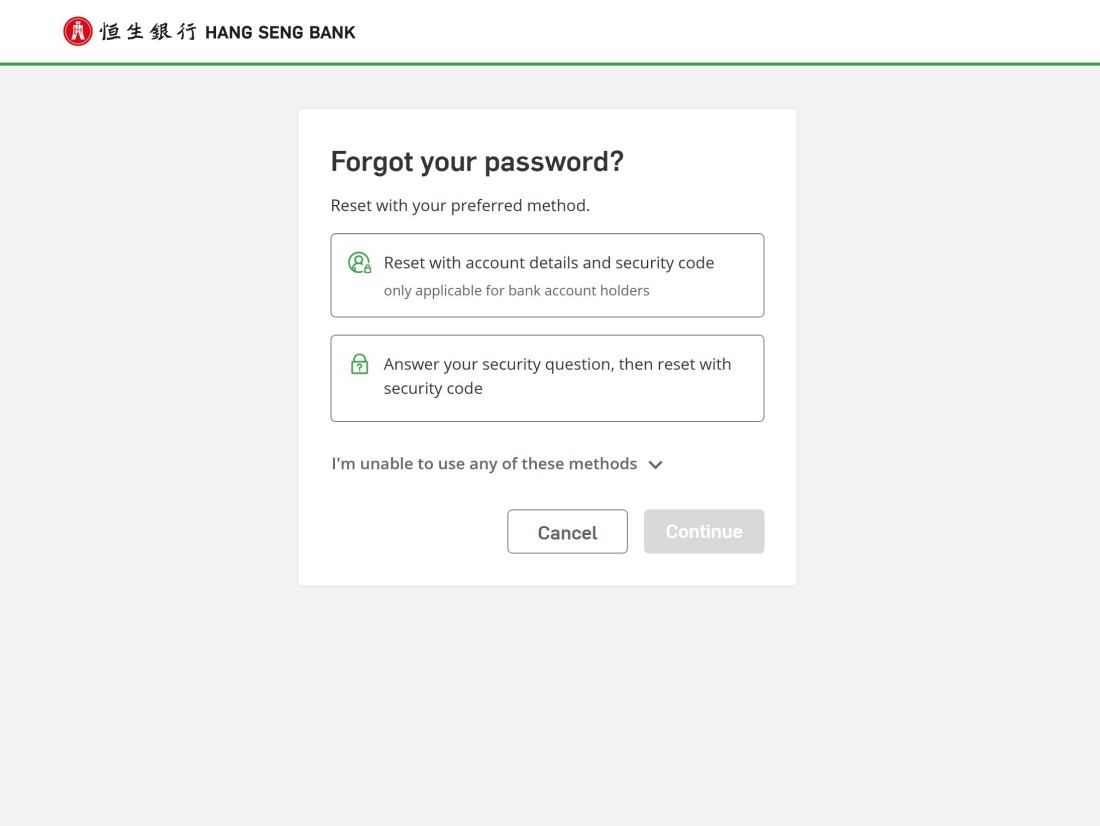Viewport: 1100px width, 826px height.
Task: Expand the chevron beside 'unable to use' text
Action: 655,464
